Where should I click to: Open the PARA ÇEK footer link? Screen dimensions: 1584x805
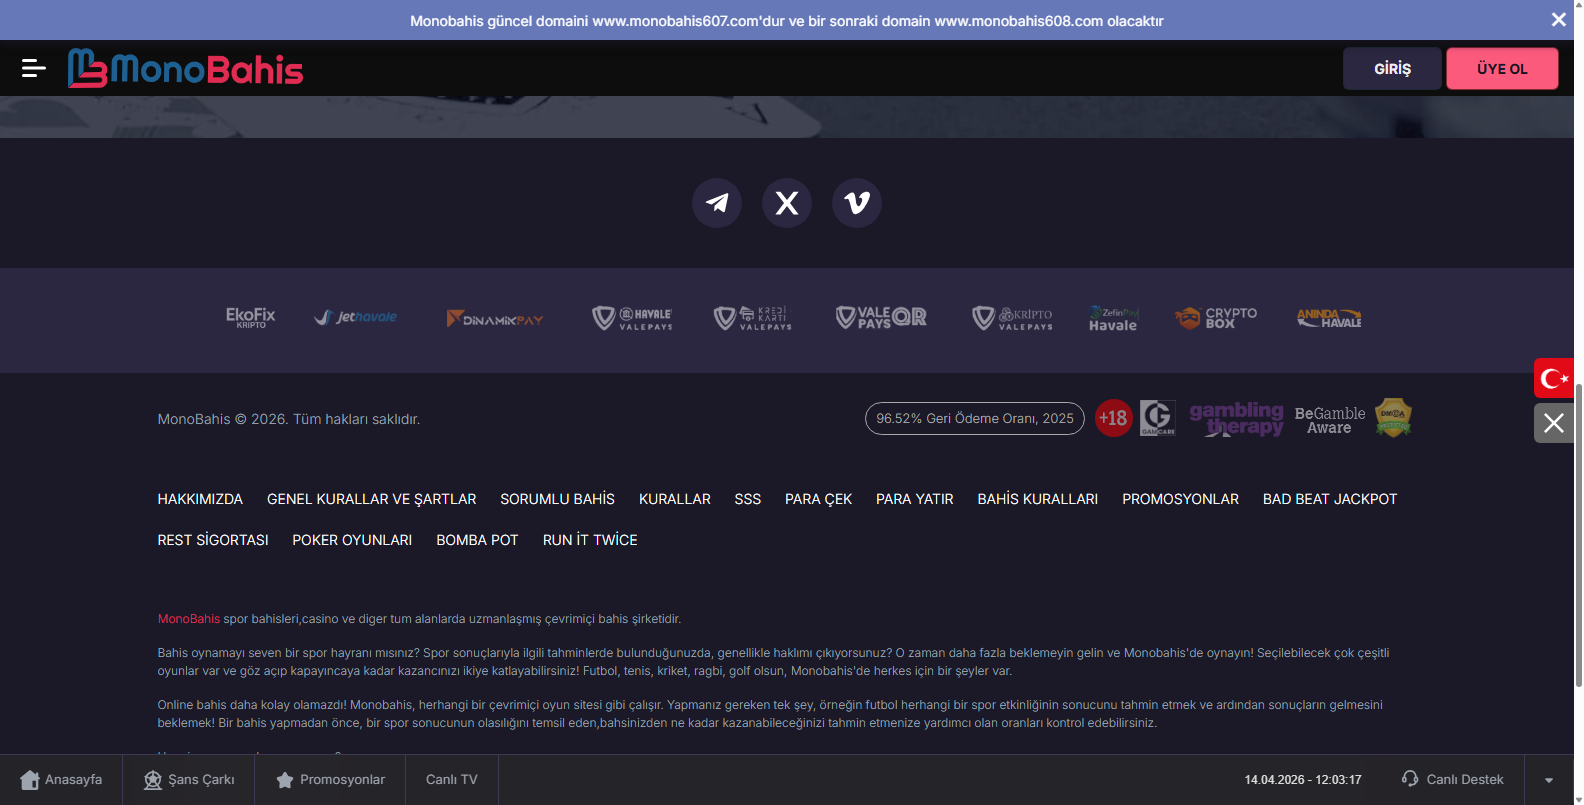click(x=818, y=499)
